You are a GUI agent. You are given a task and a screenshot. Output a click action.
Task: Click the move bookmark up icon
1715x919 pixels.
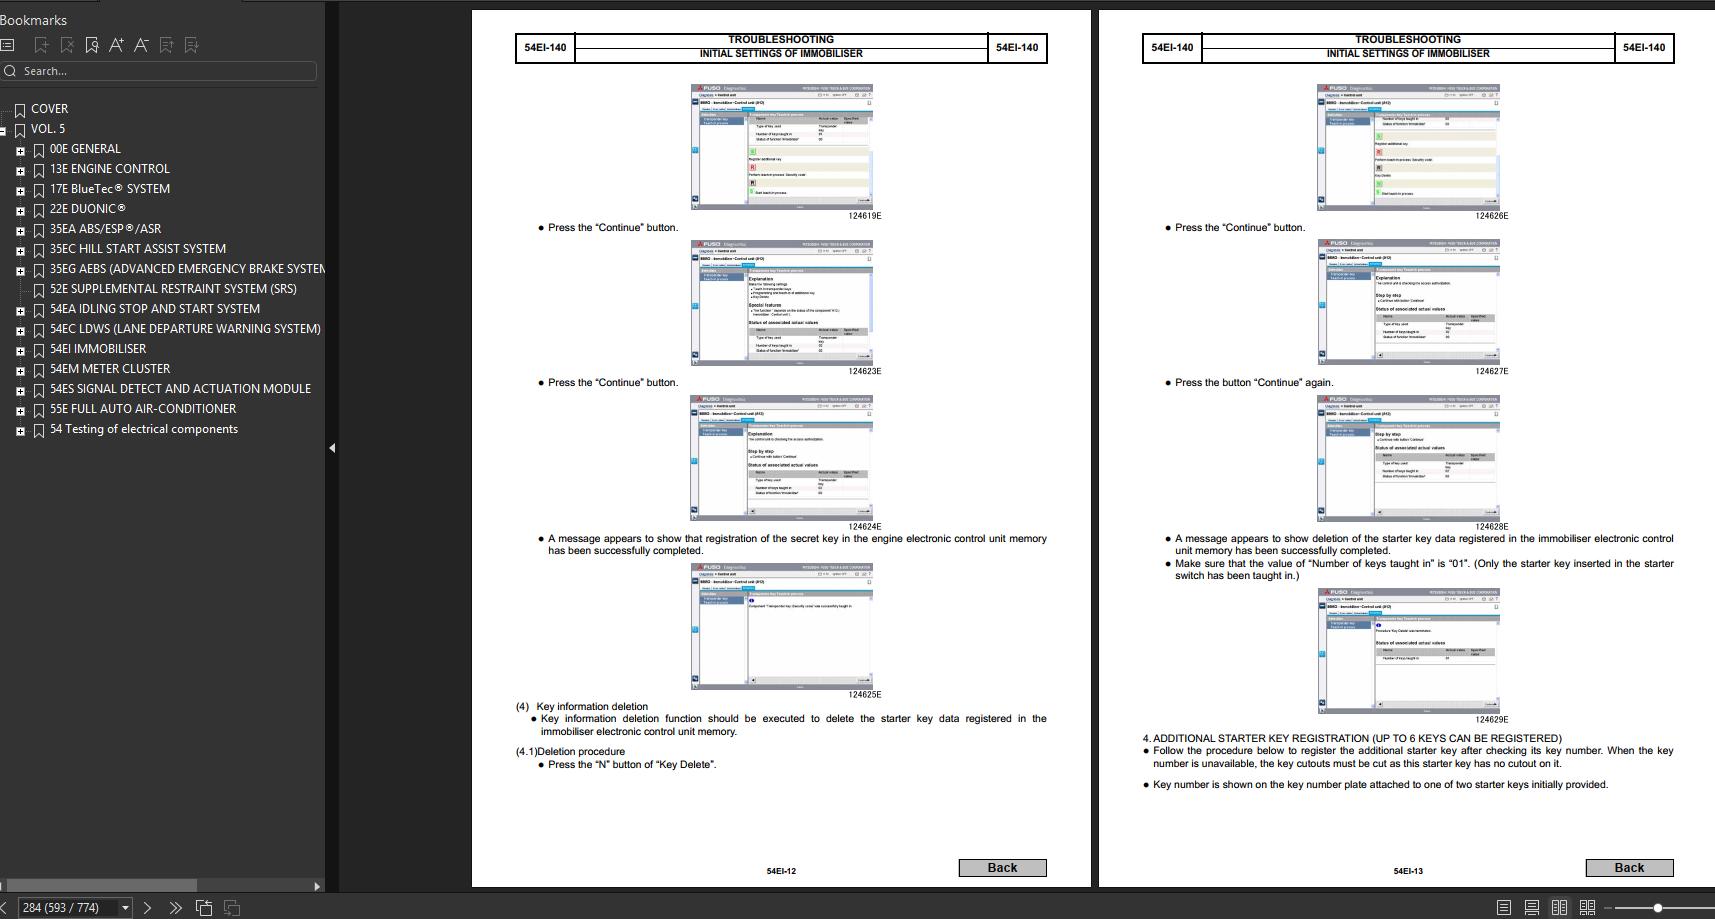(x=166, y=45)
